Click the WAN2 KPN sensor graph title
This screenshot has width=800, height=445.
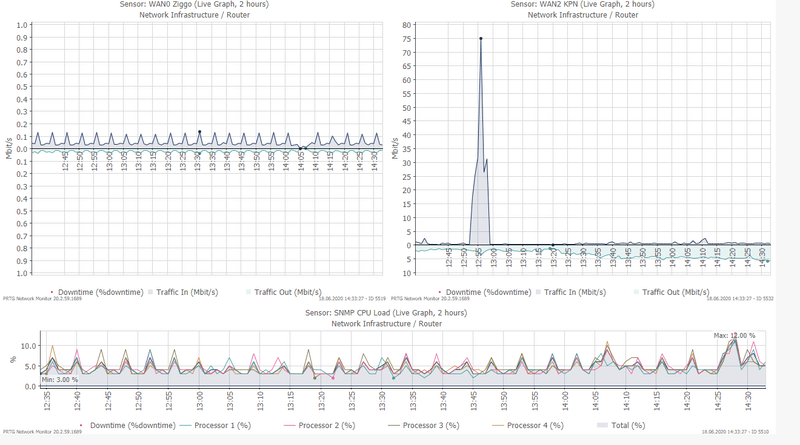(582, 4)
